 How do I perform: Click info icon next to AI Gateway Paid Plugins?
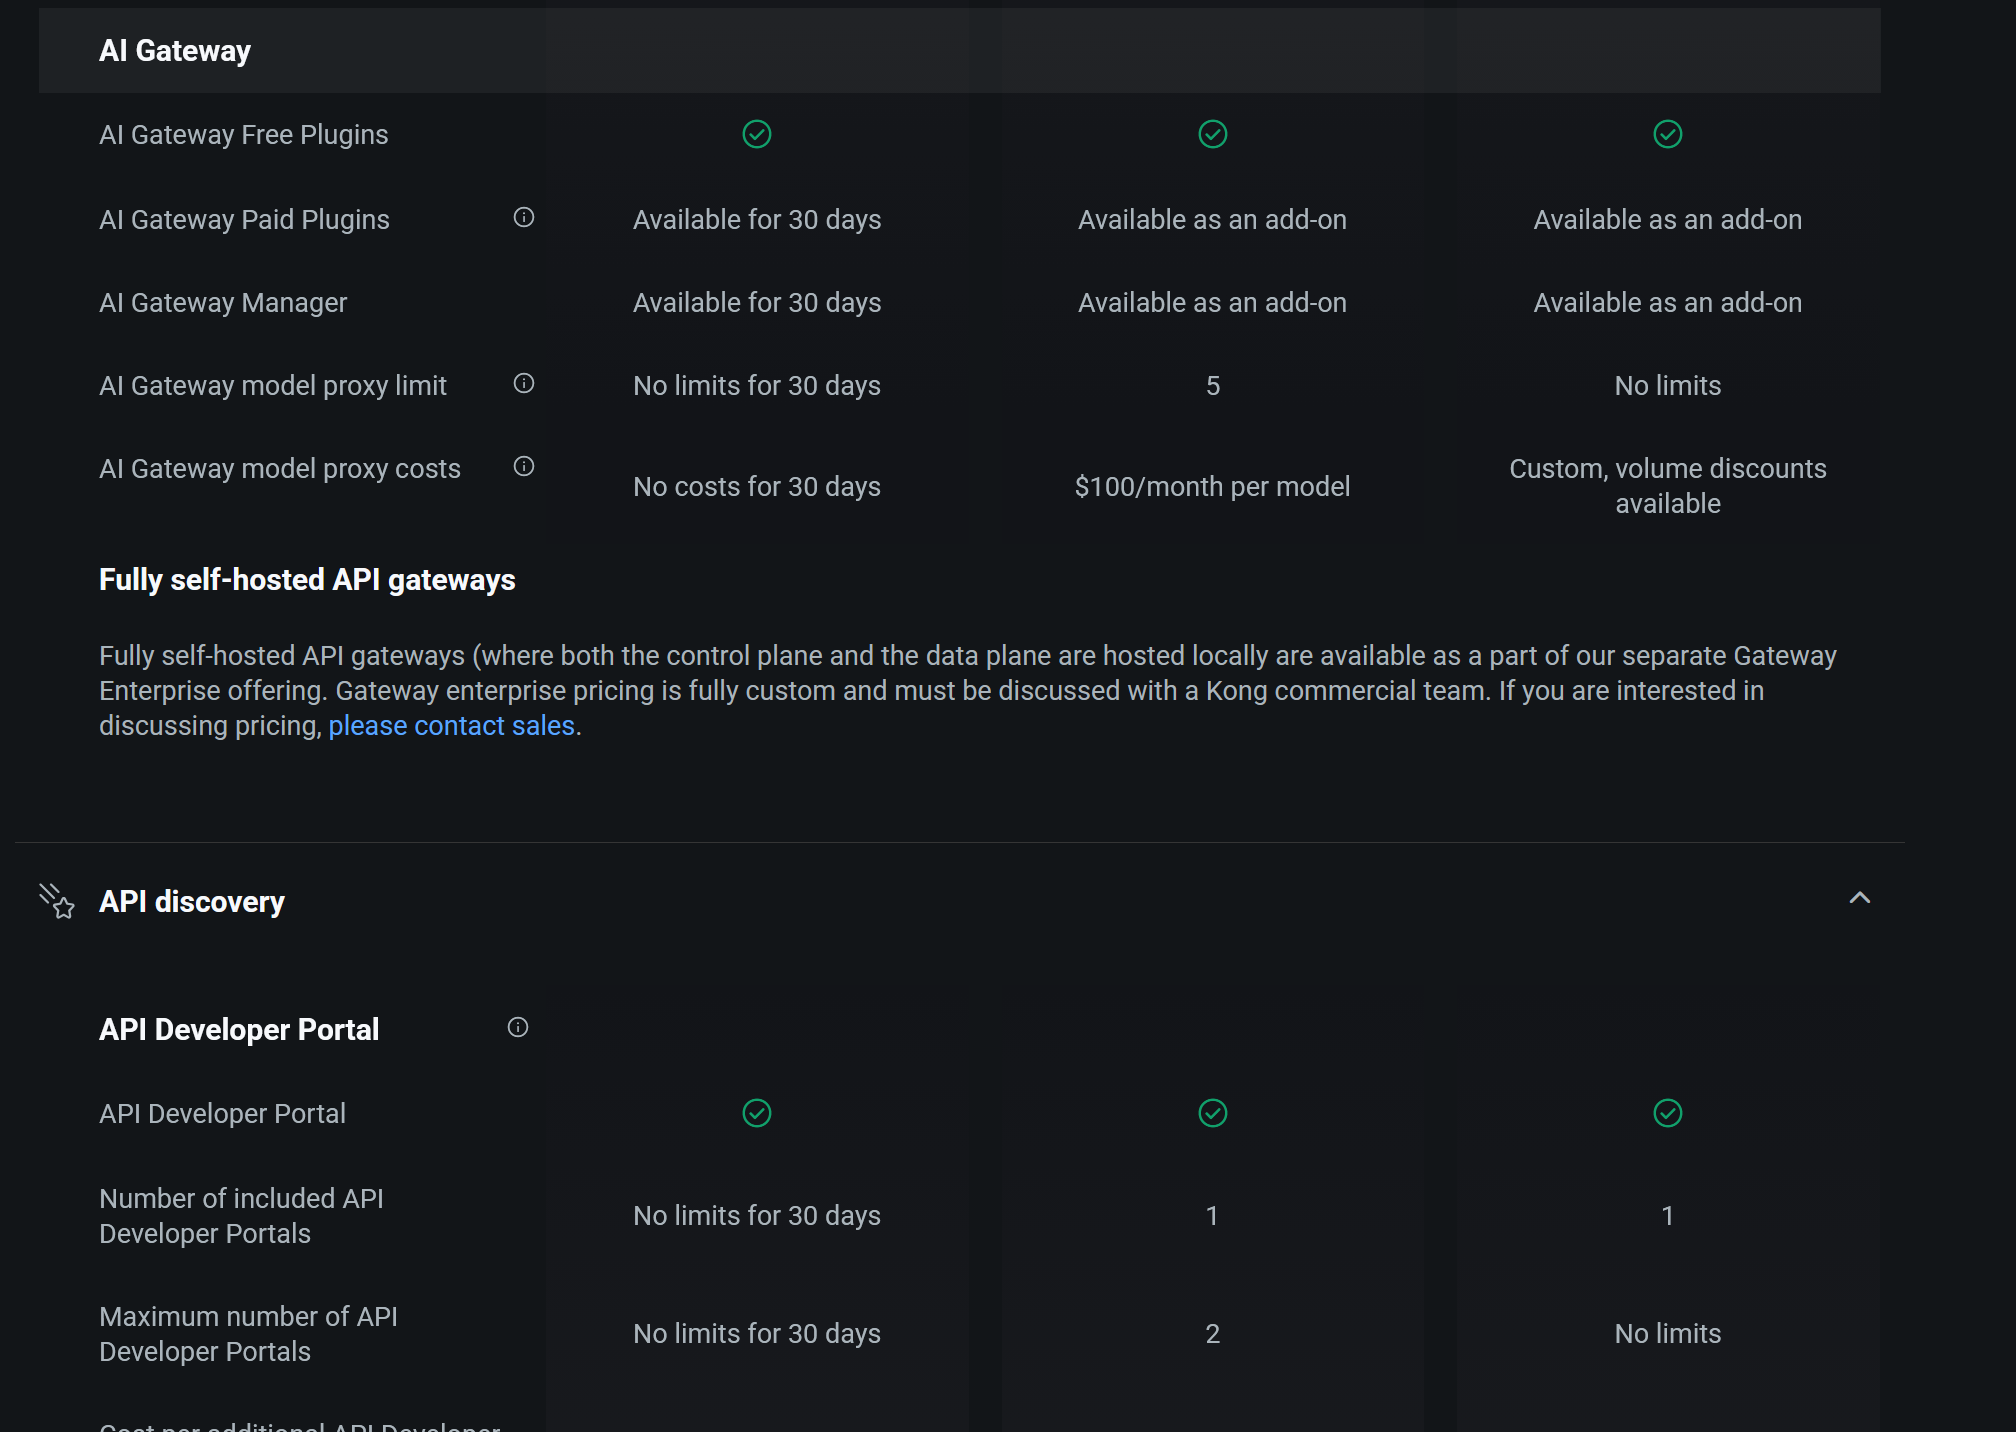(x=524, y=217)
